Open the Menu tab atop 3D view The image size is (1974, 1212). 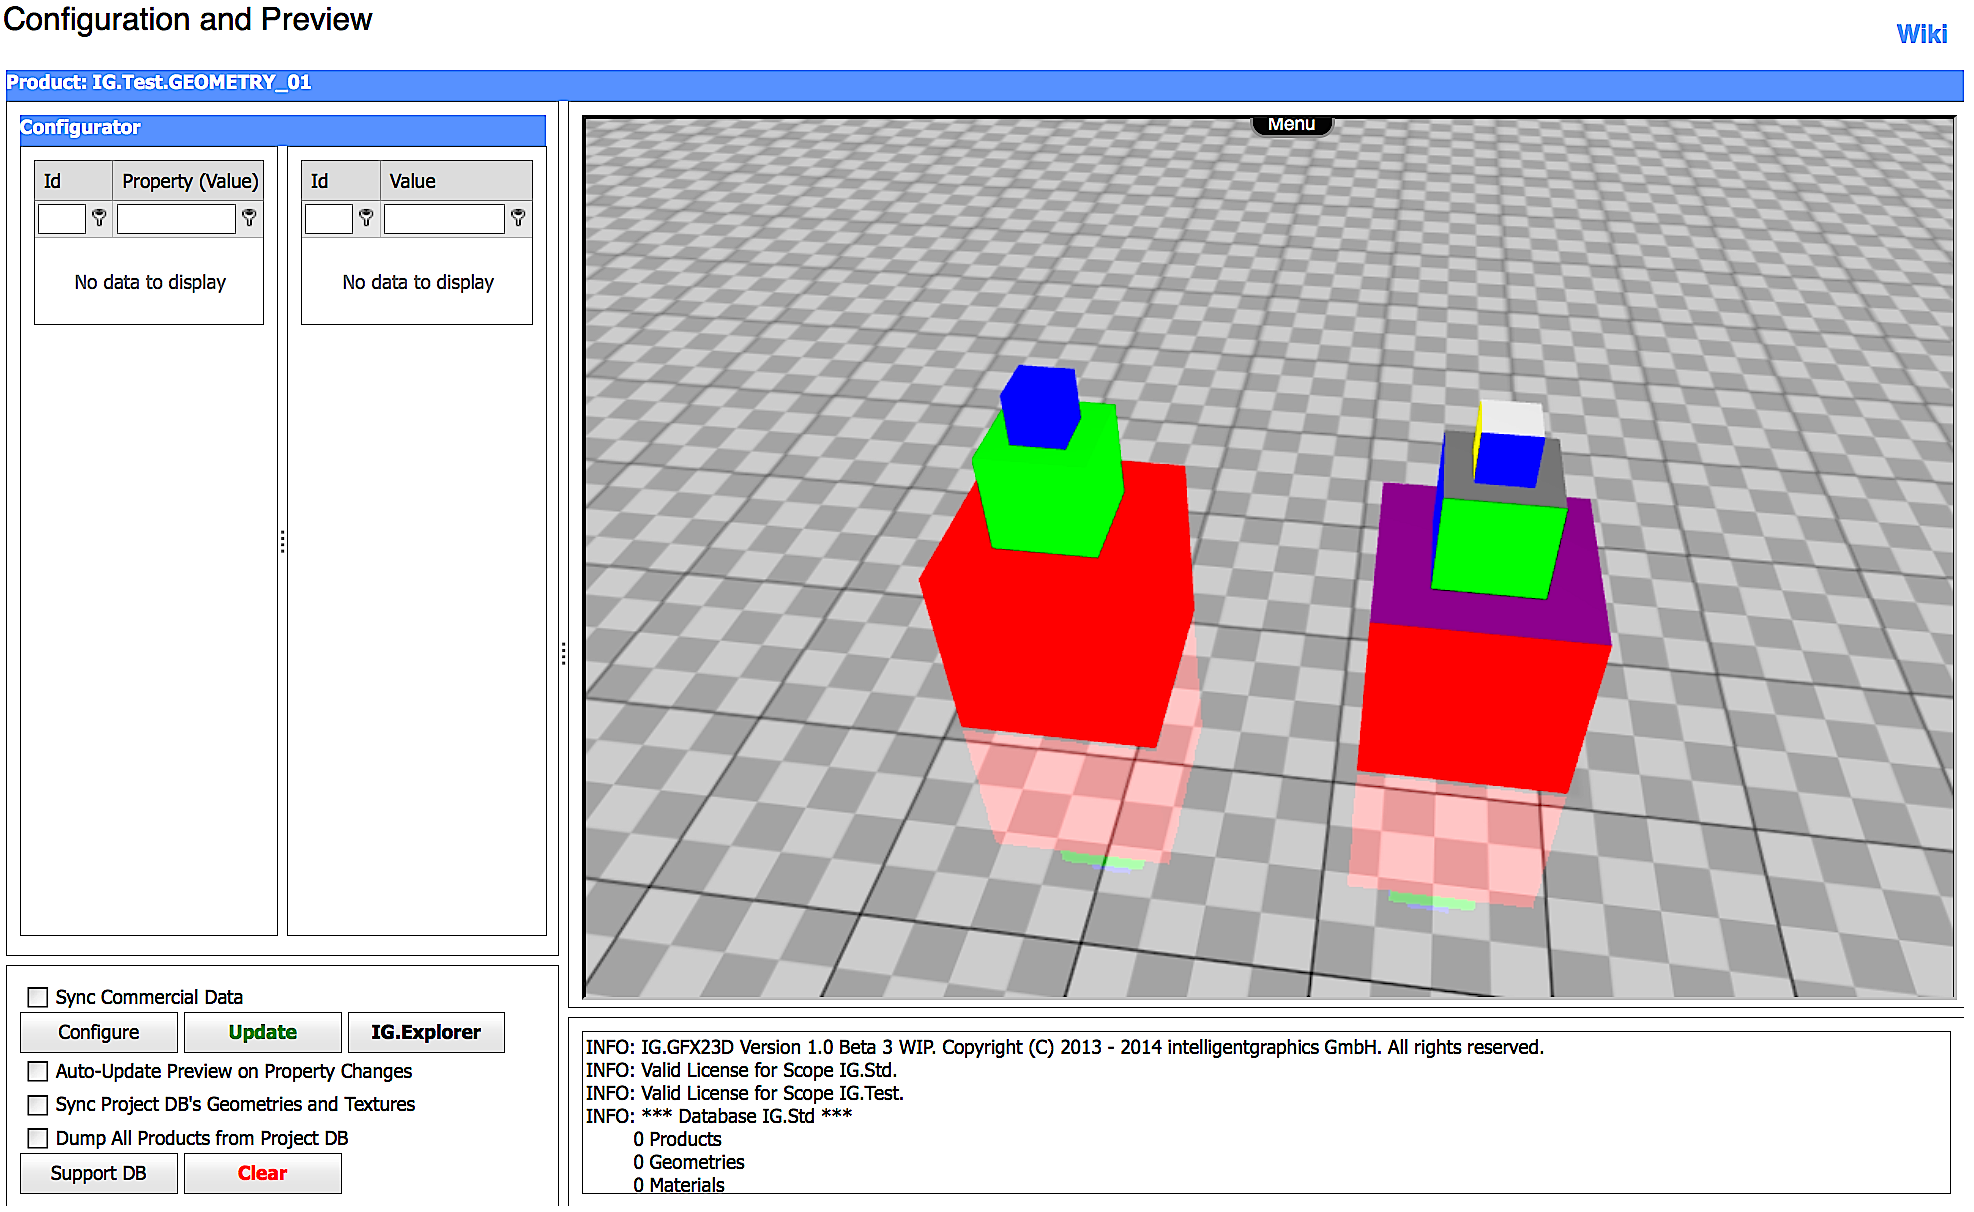1291,125
